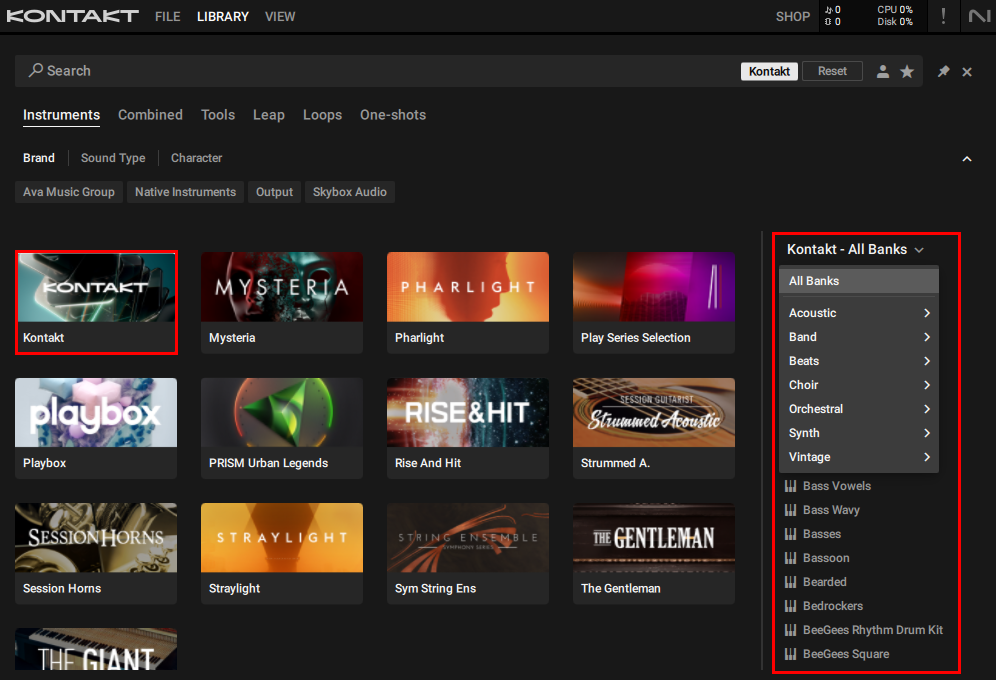This screenshot has height=680, width=996.
Task: Switch to the One-shots tab
Action: (x=393, y=115)
